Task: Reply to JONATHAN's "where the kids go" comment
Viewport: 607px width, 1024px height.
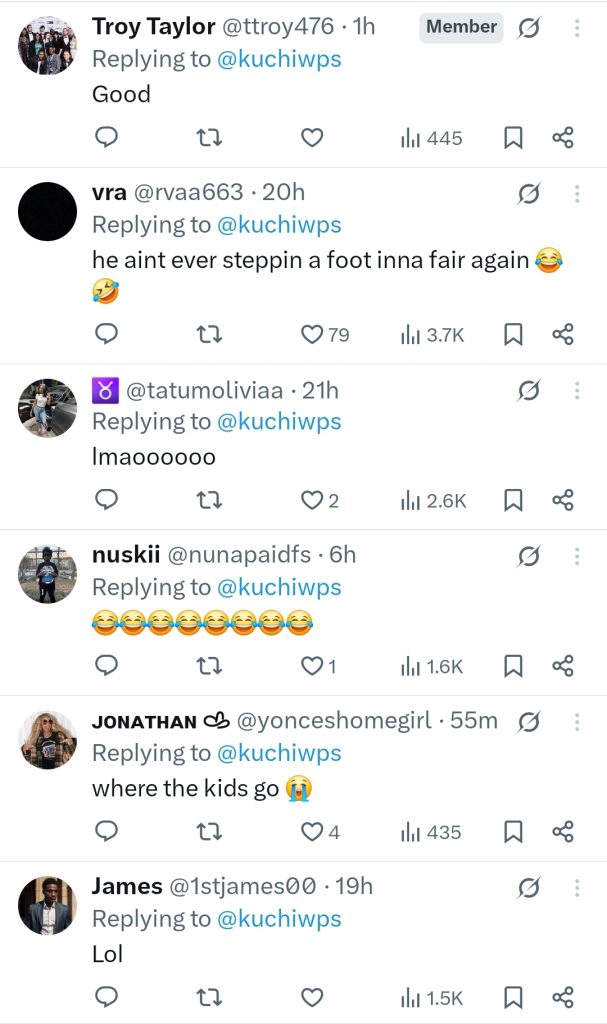Action: pyautogui.click(x=106, y=831)
